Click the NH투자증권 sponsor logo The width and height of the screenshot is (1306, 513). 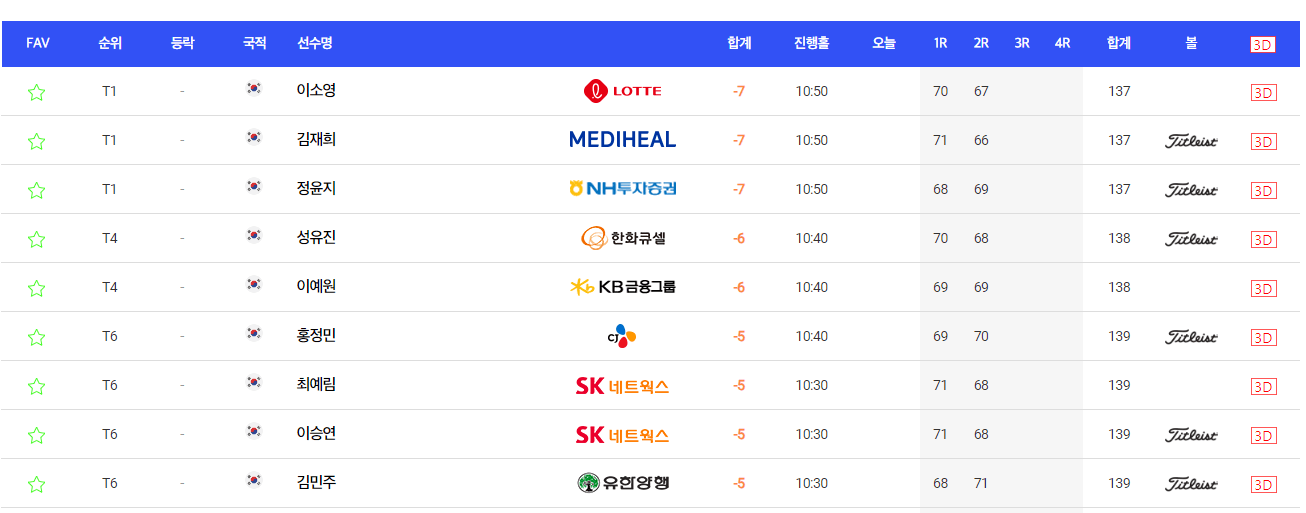622,188
